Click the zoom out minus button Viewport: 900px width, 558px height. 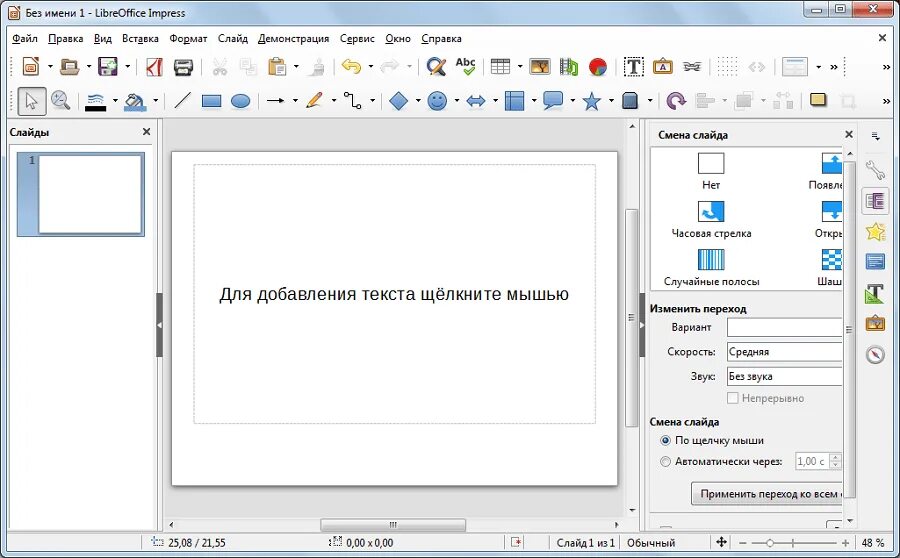[743, 542]
